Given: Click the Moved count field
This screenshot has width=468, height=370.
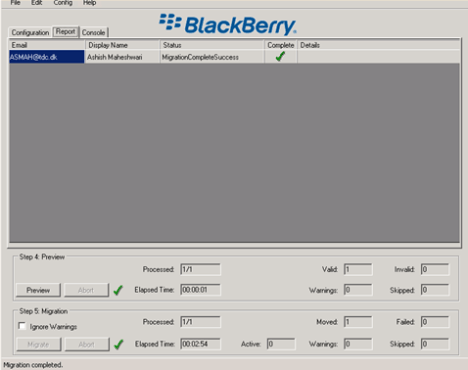Looking at the screenshot, I should [358, 322].
